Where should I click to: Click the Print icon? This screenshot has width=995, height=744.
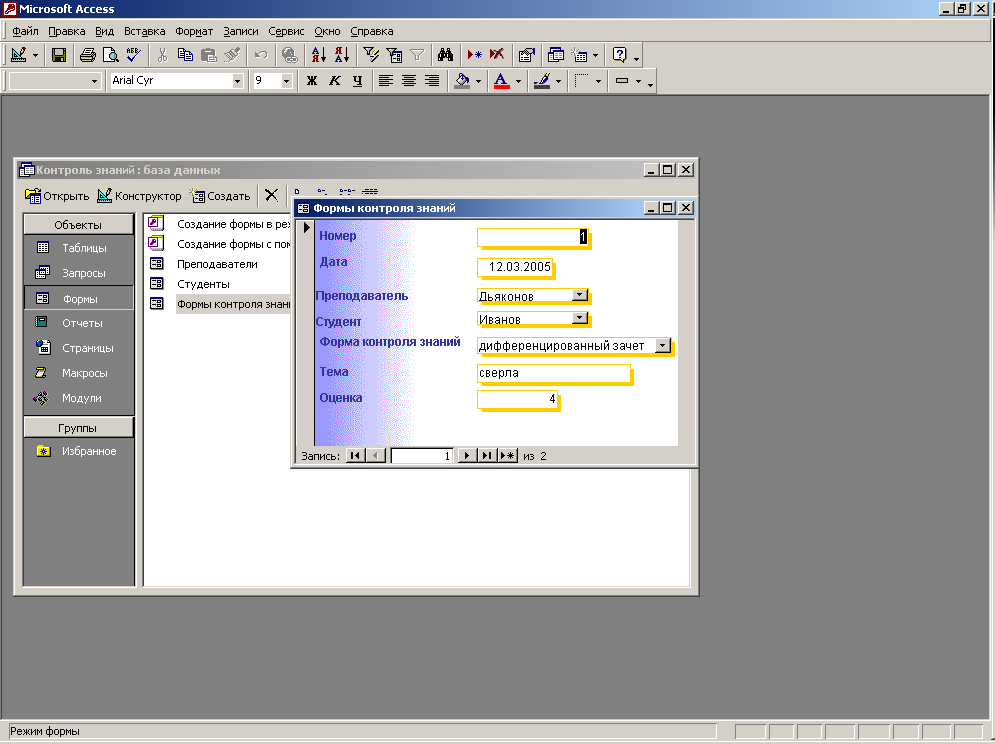tap(88, 55)
